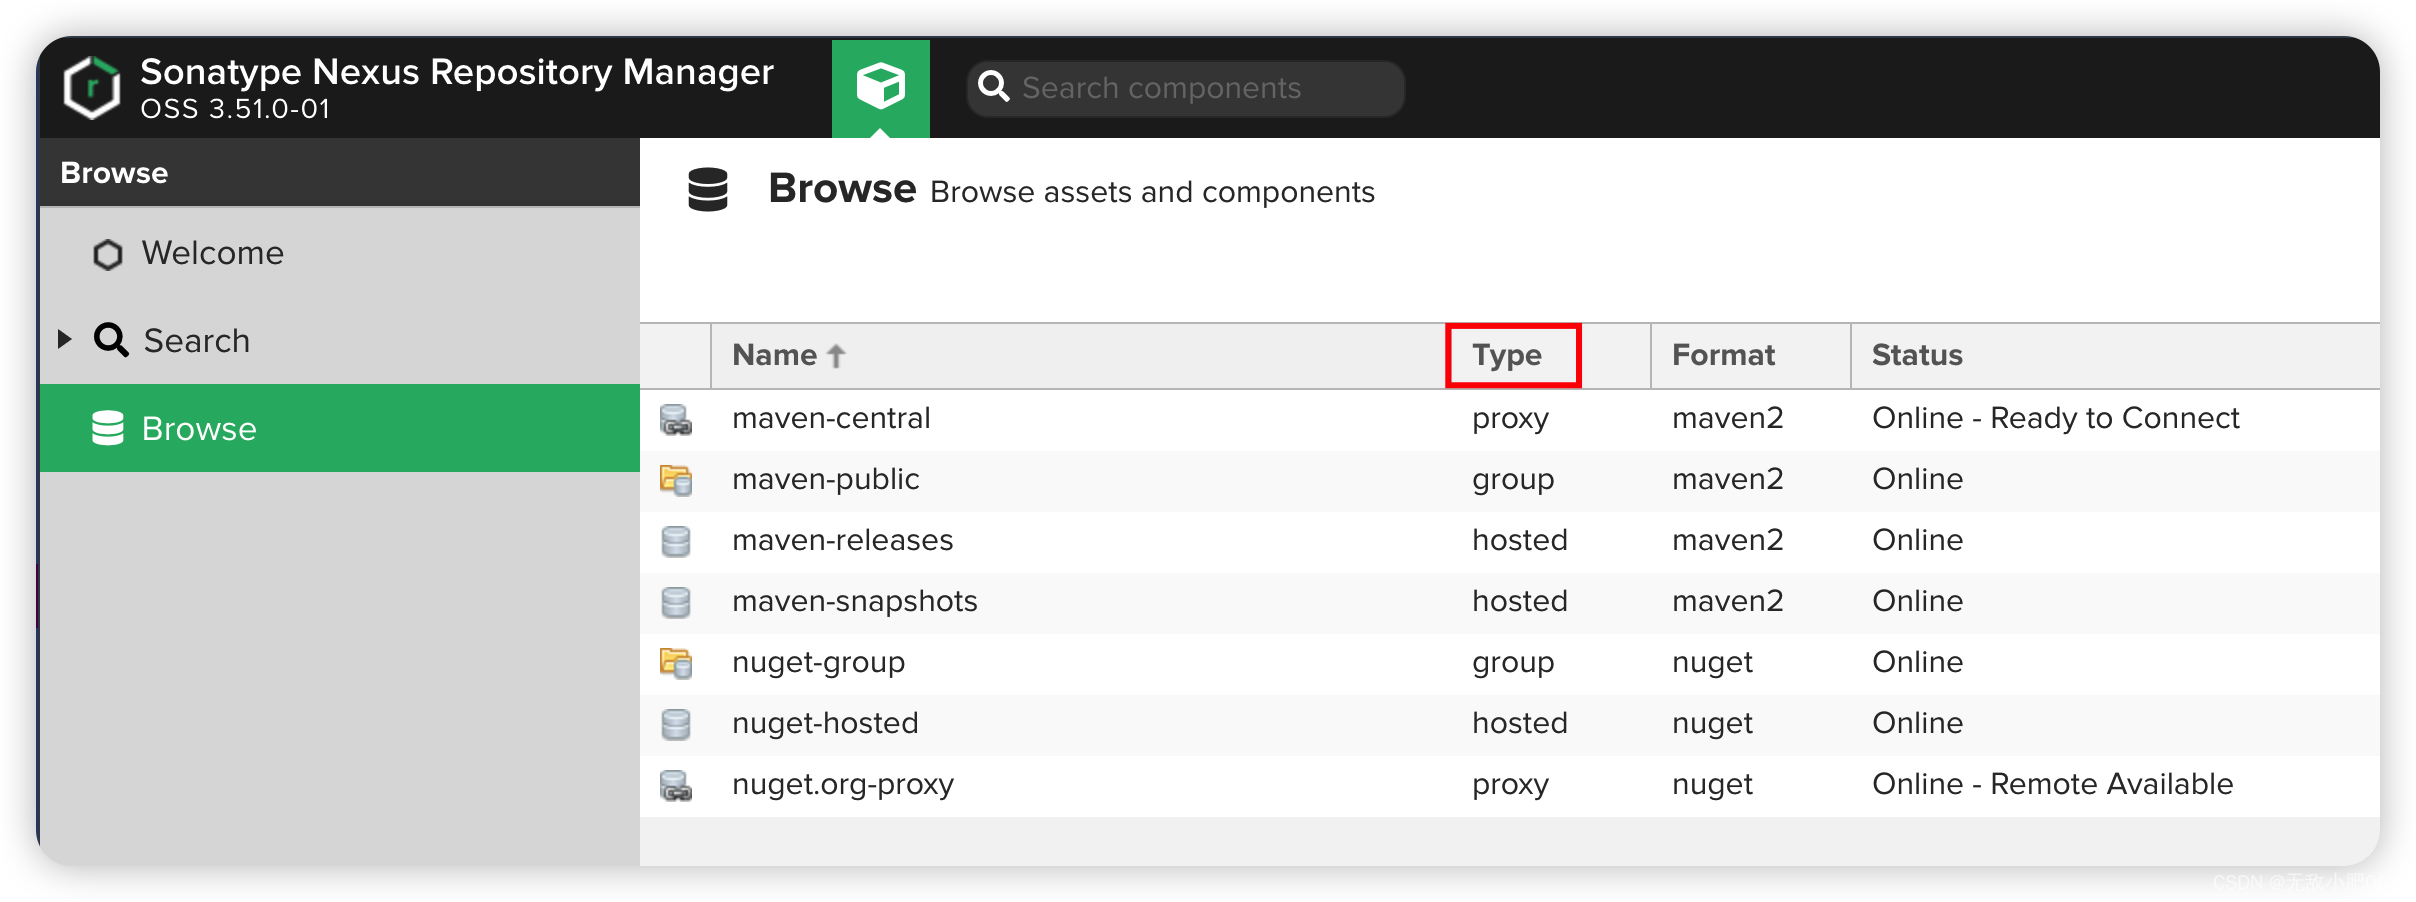
Task: Click maven2 format in maven-central row
Action: coord(1727,418)
